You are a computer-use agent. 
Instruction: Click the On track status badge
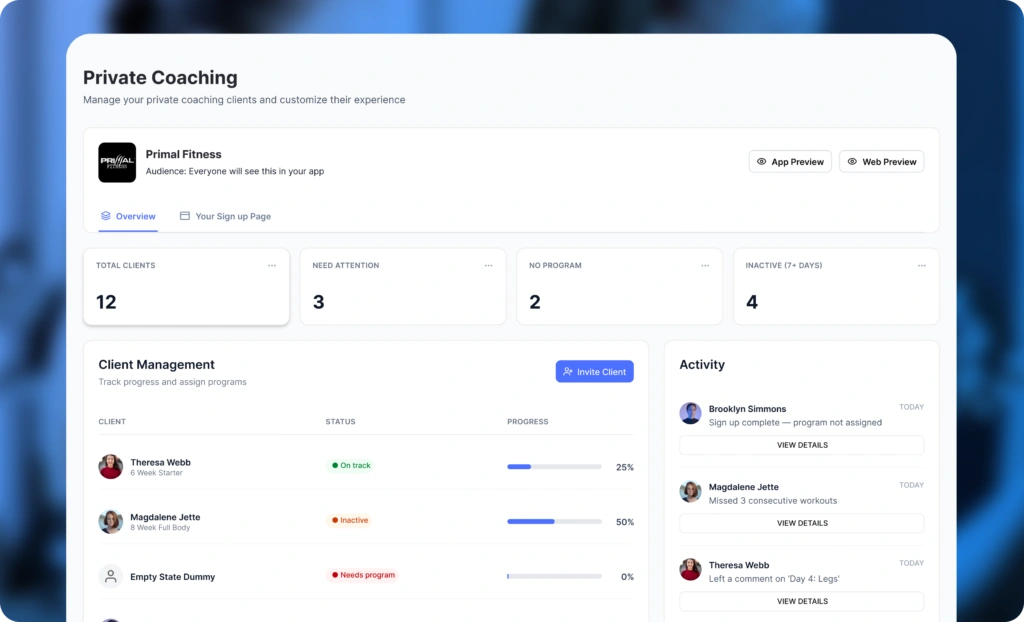tap(351, 465)
